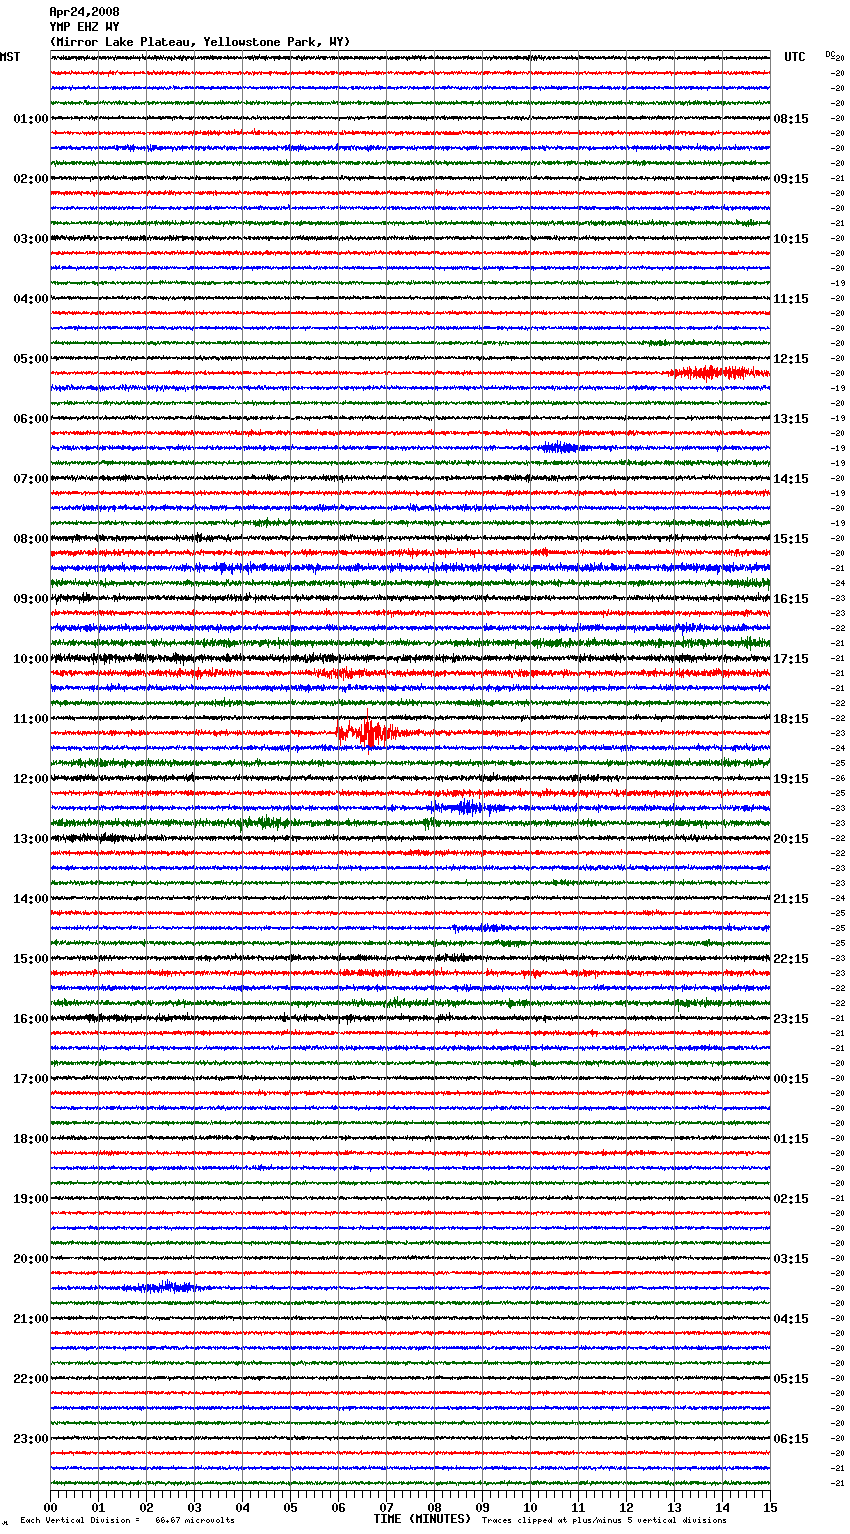The height and width of the screenshot is (1534, 850).
Task: Click the 09:15 UTC label
Action: pyautogui.click(x=791, y=179)
